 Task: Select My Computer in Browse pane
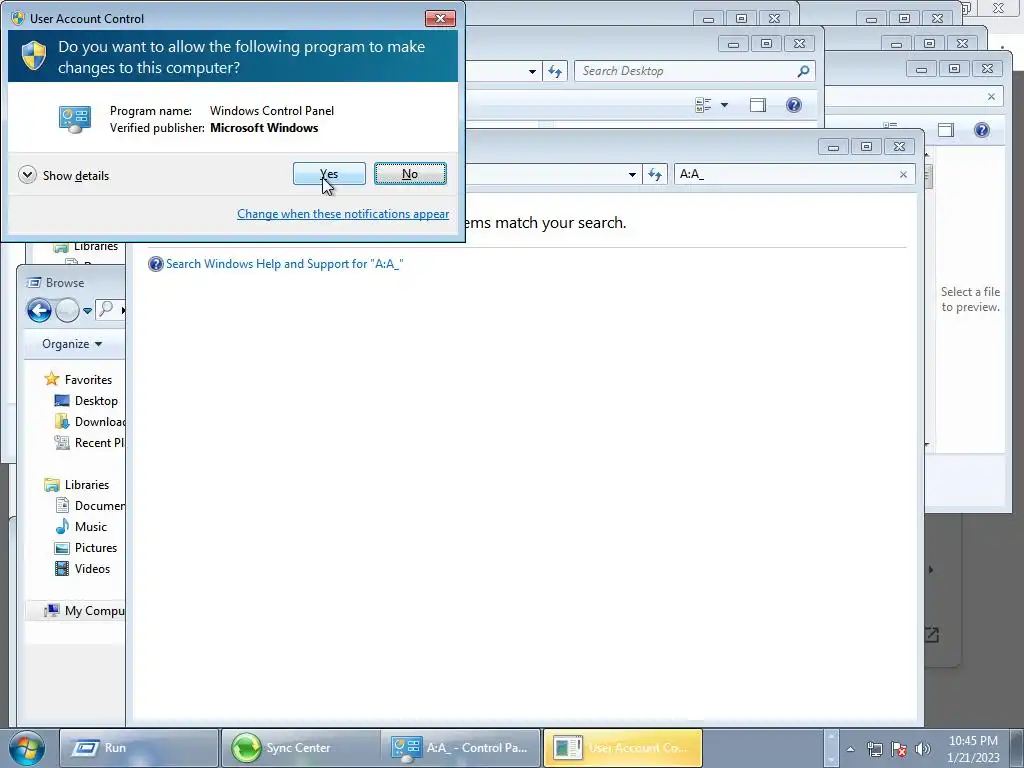[94, 611]
